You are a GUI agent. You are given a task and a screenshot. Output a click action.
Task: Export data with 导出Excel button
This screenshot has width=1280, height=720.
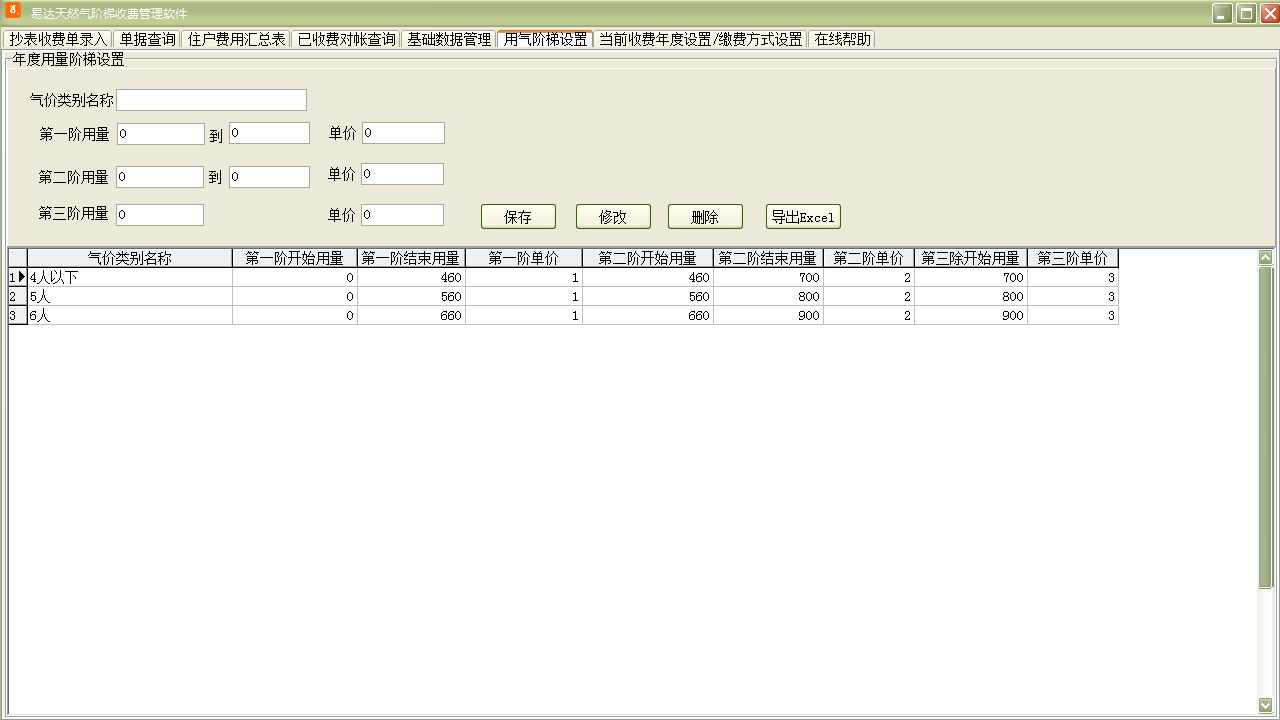coord(803,217)
